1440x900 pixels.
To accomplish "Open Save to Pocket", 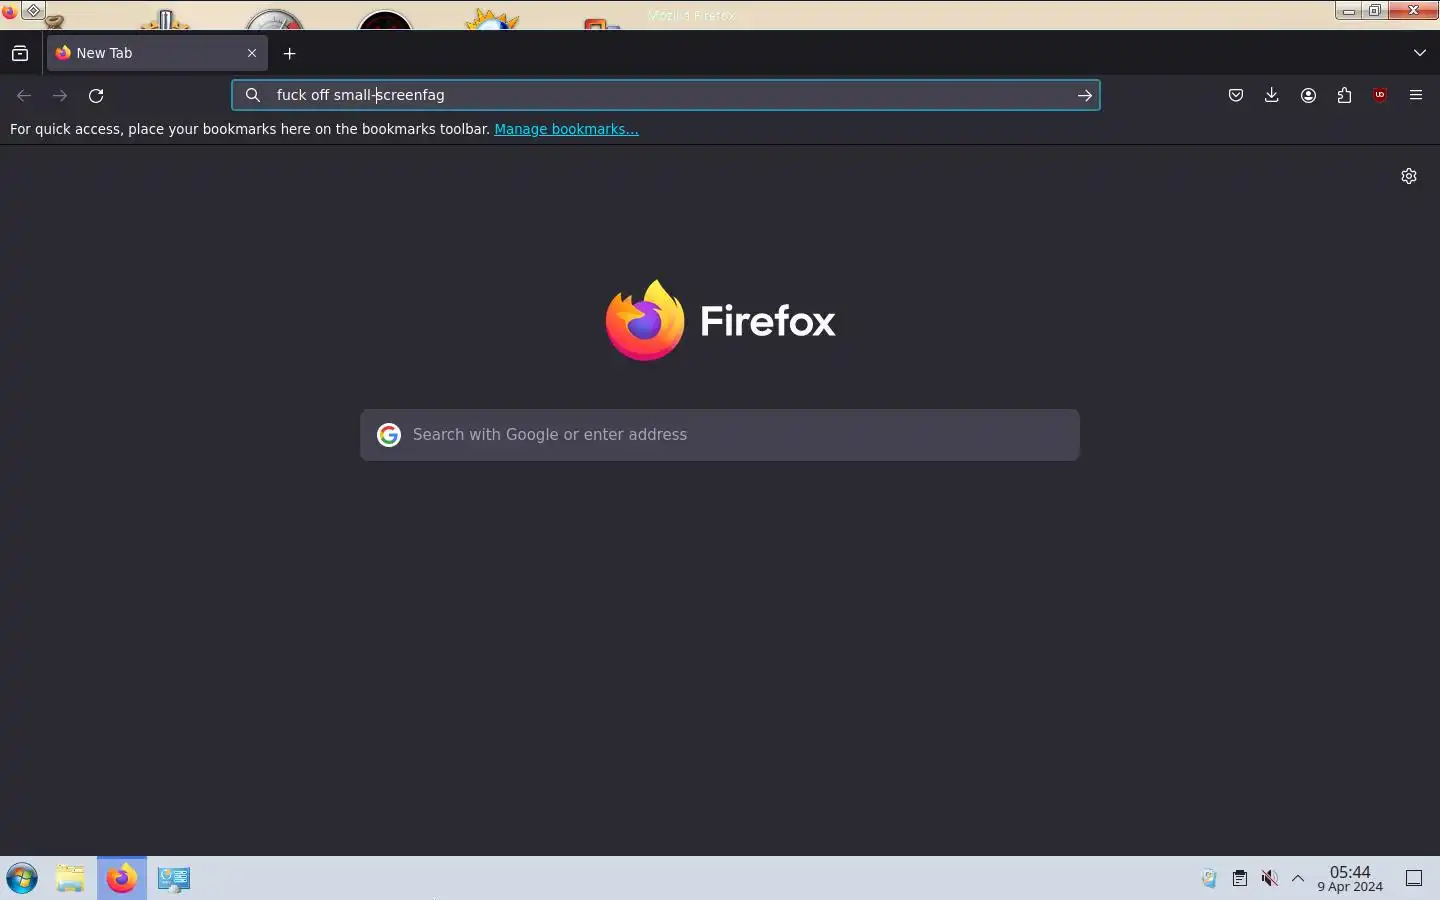I will point(1236,96).
